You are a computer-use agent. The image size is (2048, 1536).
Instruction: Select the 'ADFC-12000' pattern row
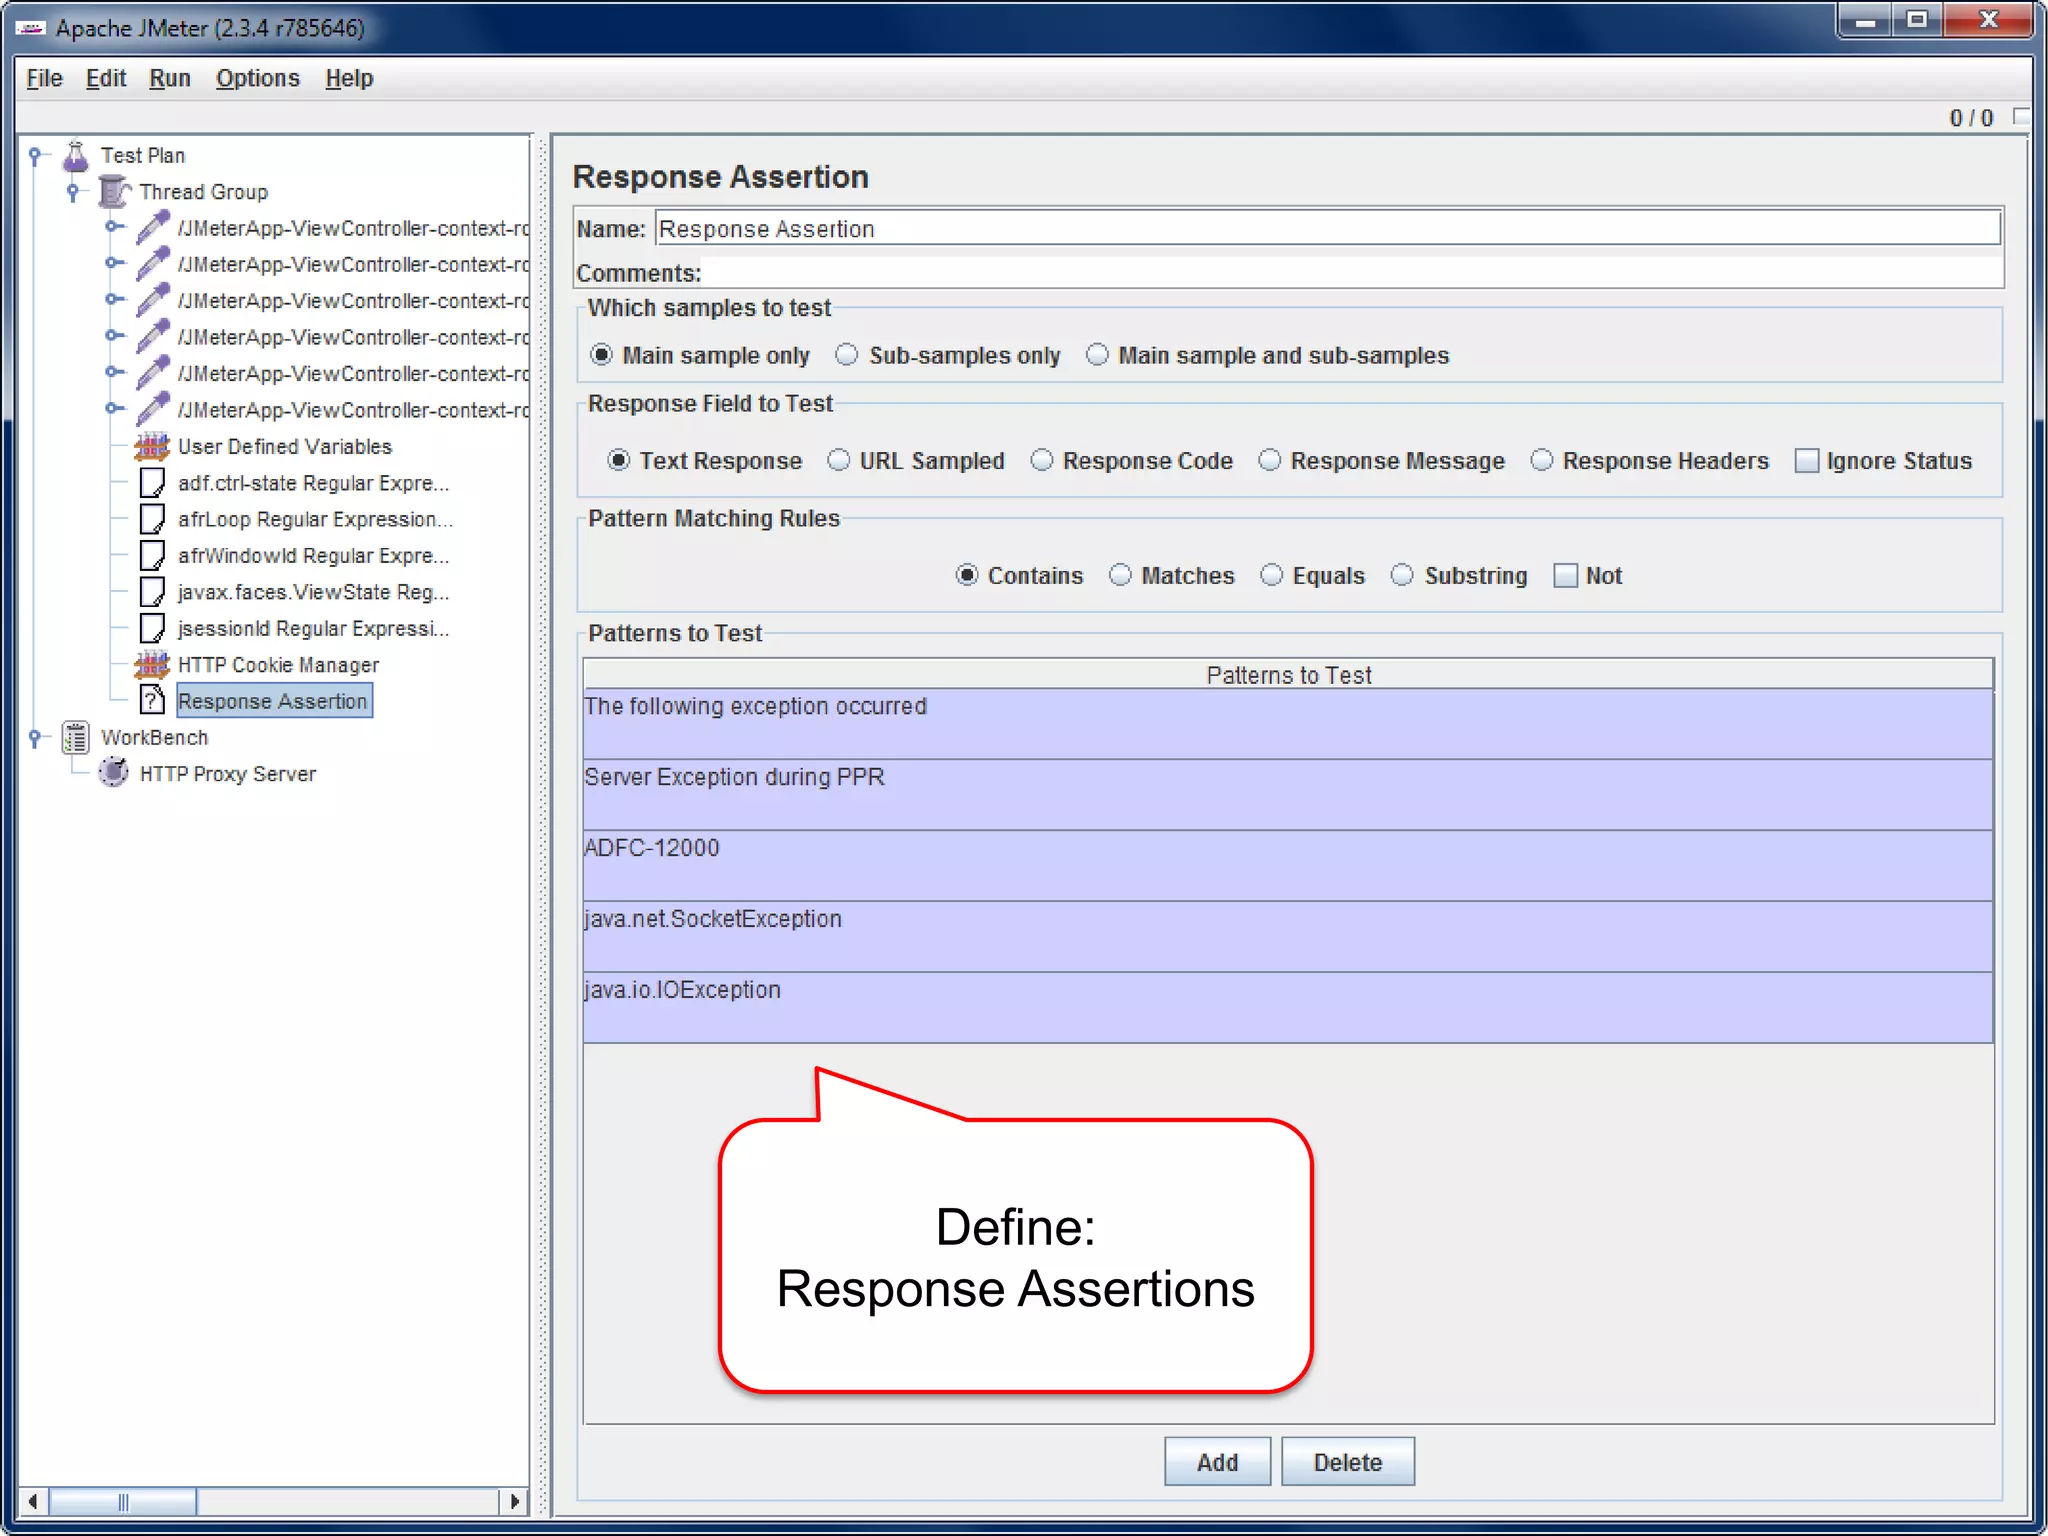pyautogui.click(x=1288, y=866)
